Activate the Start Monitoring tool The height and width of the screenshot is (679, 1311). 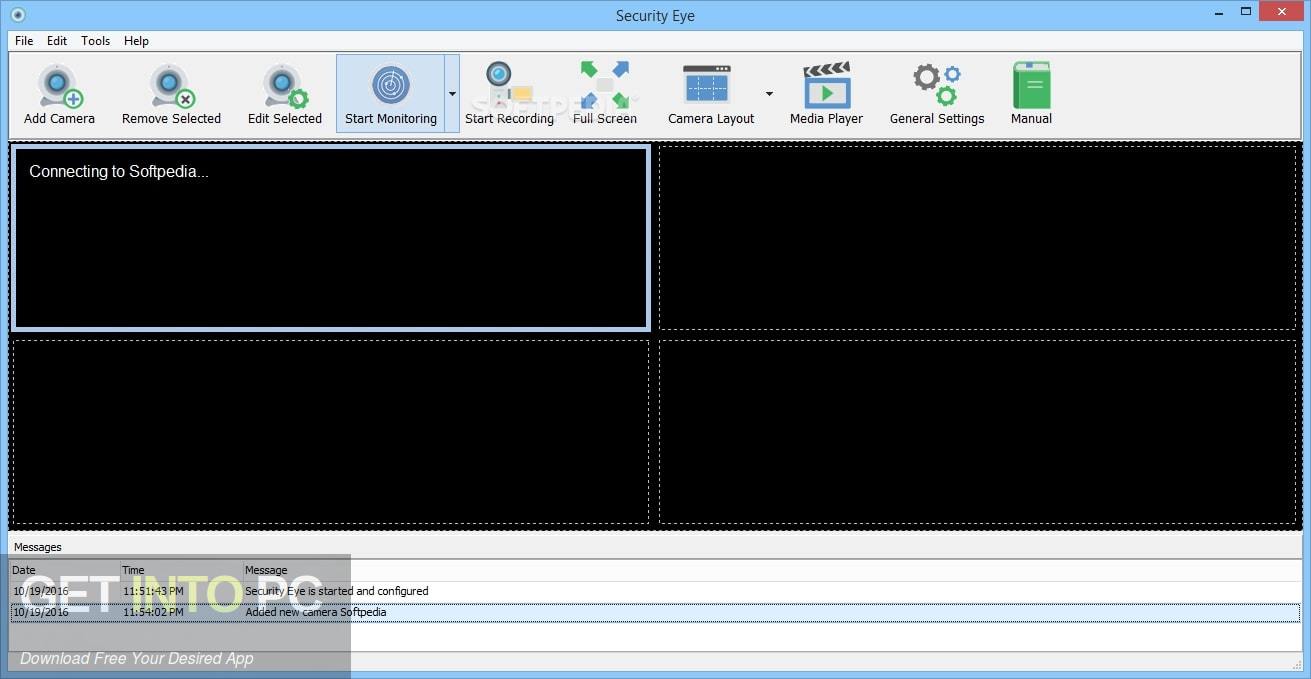pos(390,85)
